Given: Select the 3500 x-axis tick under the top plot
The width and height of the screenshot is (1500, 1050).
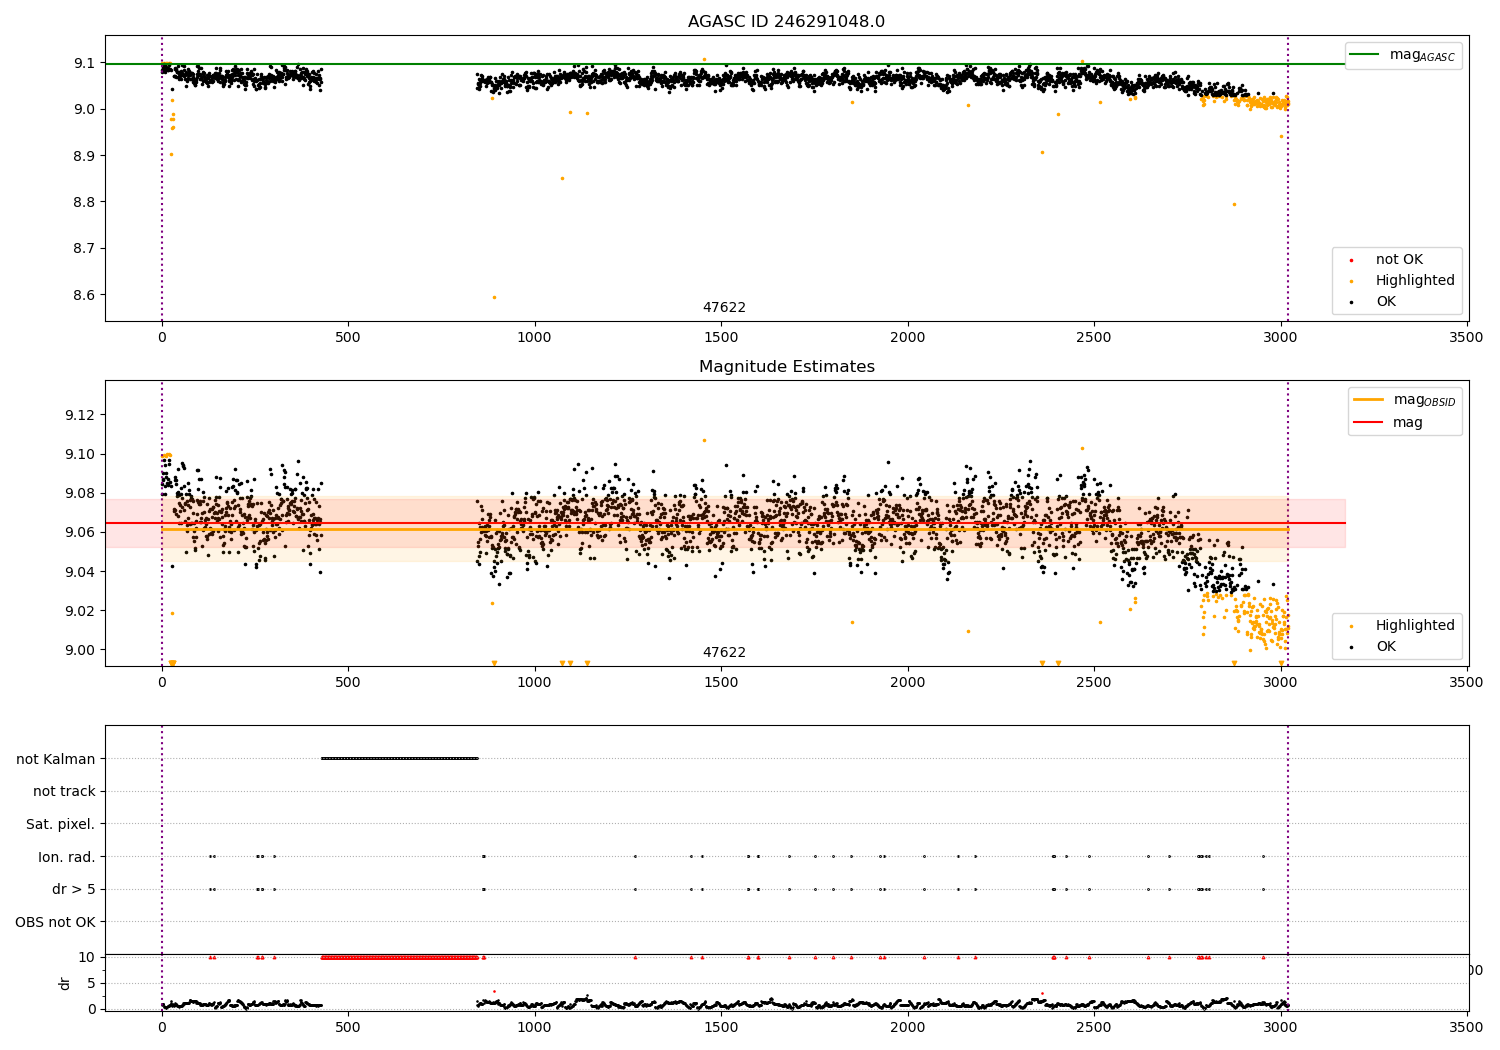Looking at the screenshot, I should [x=1467, y=337].
